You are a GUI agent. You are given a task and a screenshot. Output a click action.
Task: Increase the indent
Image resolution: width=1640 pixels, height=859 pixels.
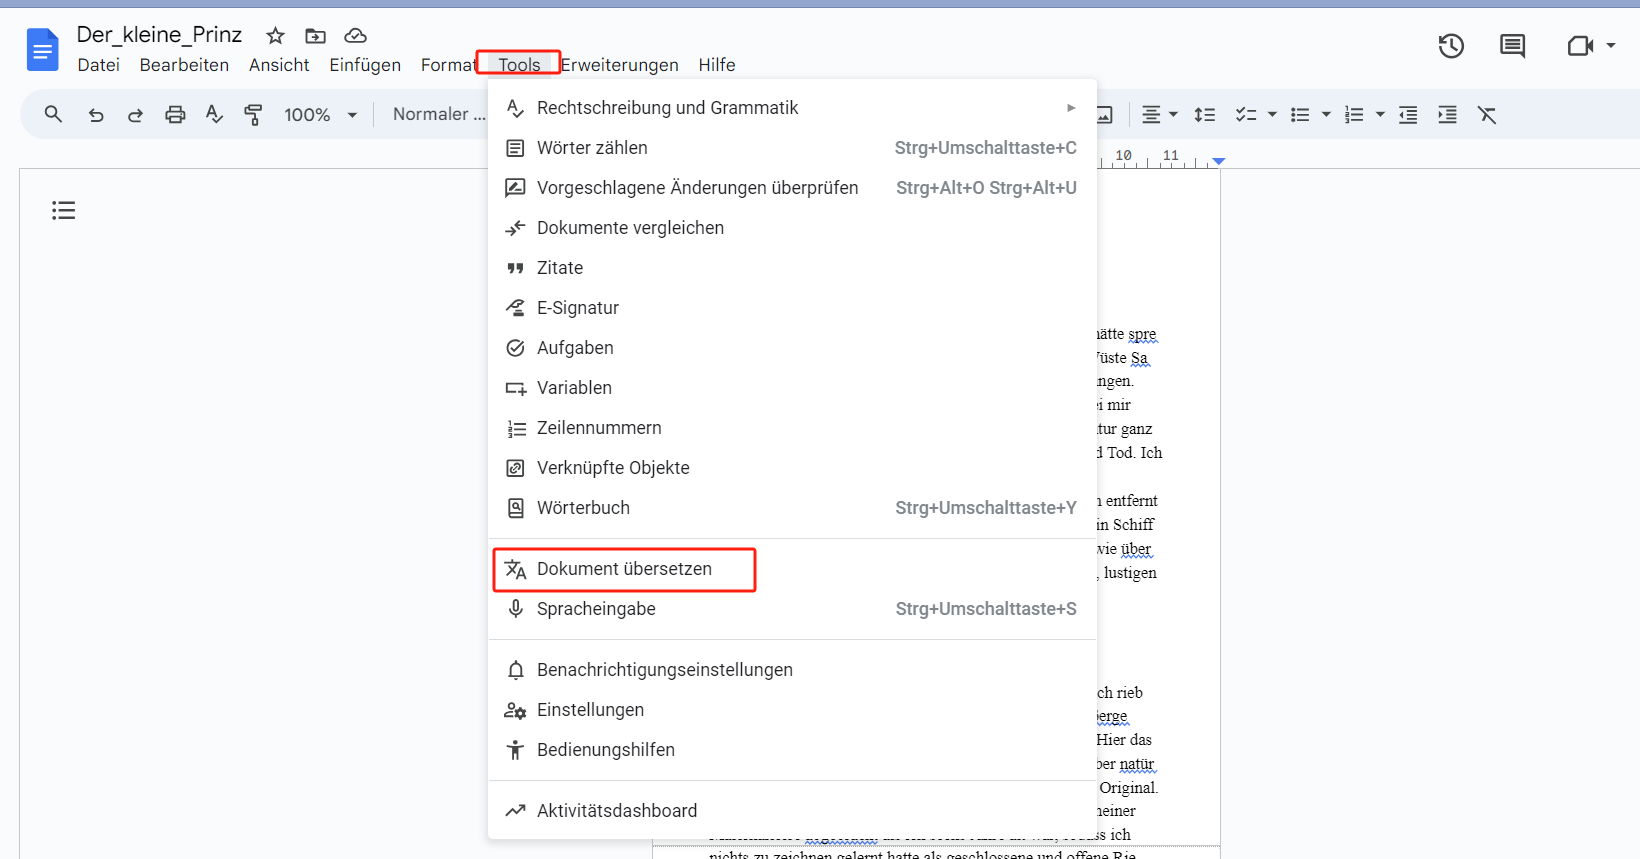coord(1447,115)
